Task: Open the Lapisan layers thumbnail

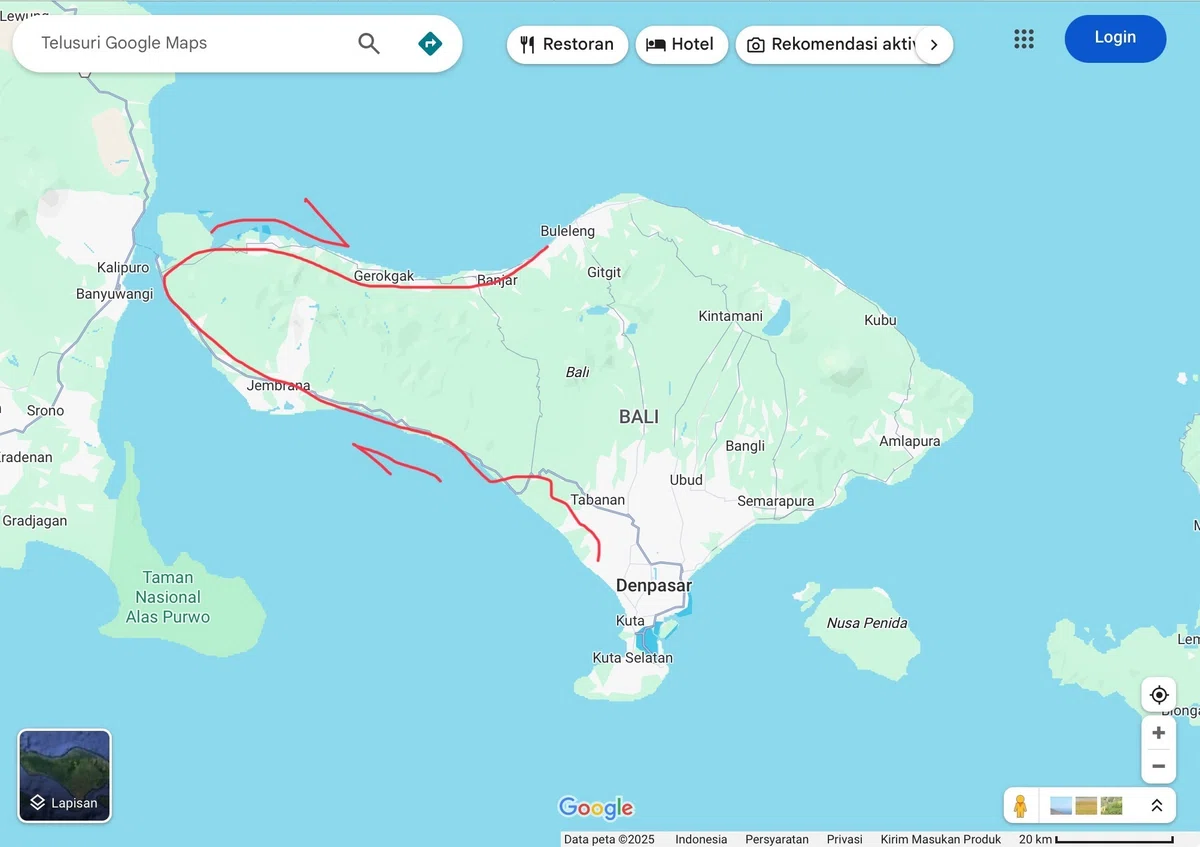Action: (x=65, y=775)
